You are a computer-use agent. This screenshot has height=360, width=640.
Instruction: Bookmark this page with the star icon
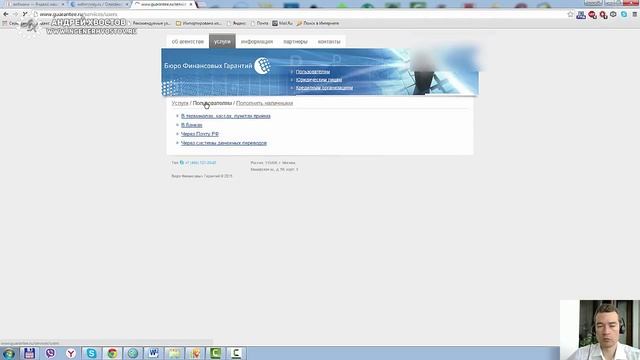(570, 14)
